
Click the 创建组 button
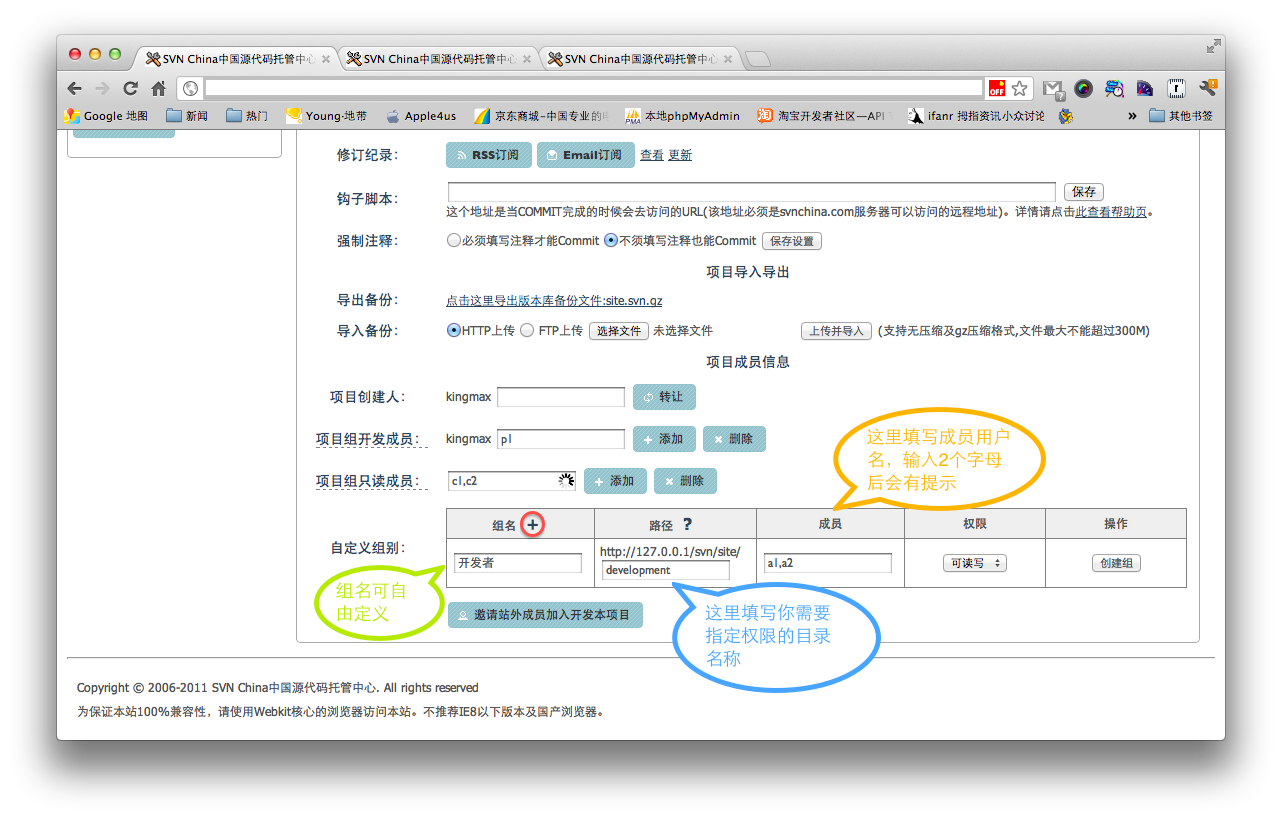click(x=1116, y=563)
